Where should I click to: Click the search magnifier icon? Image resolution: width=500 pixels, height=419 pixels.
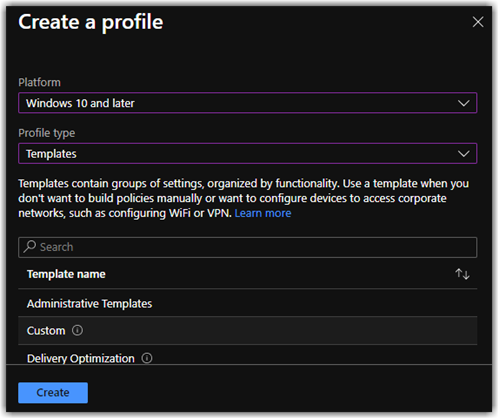click(30, 247)
